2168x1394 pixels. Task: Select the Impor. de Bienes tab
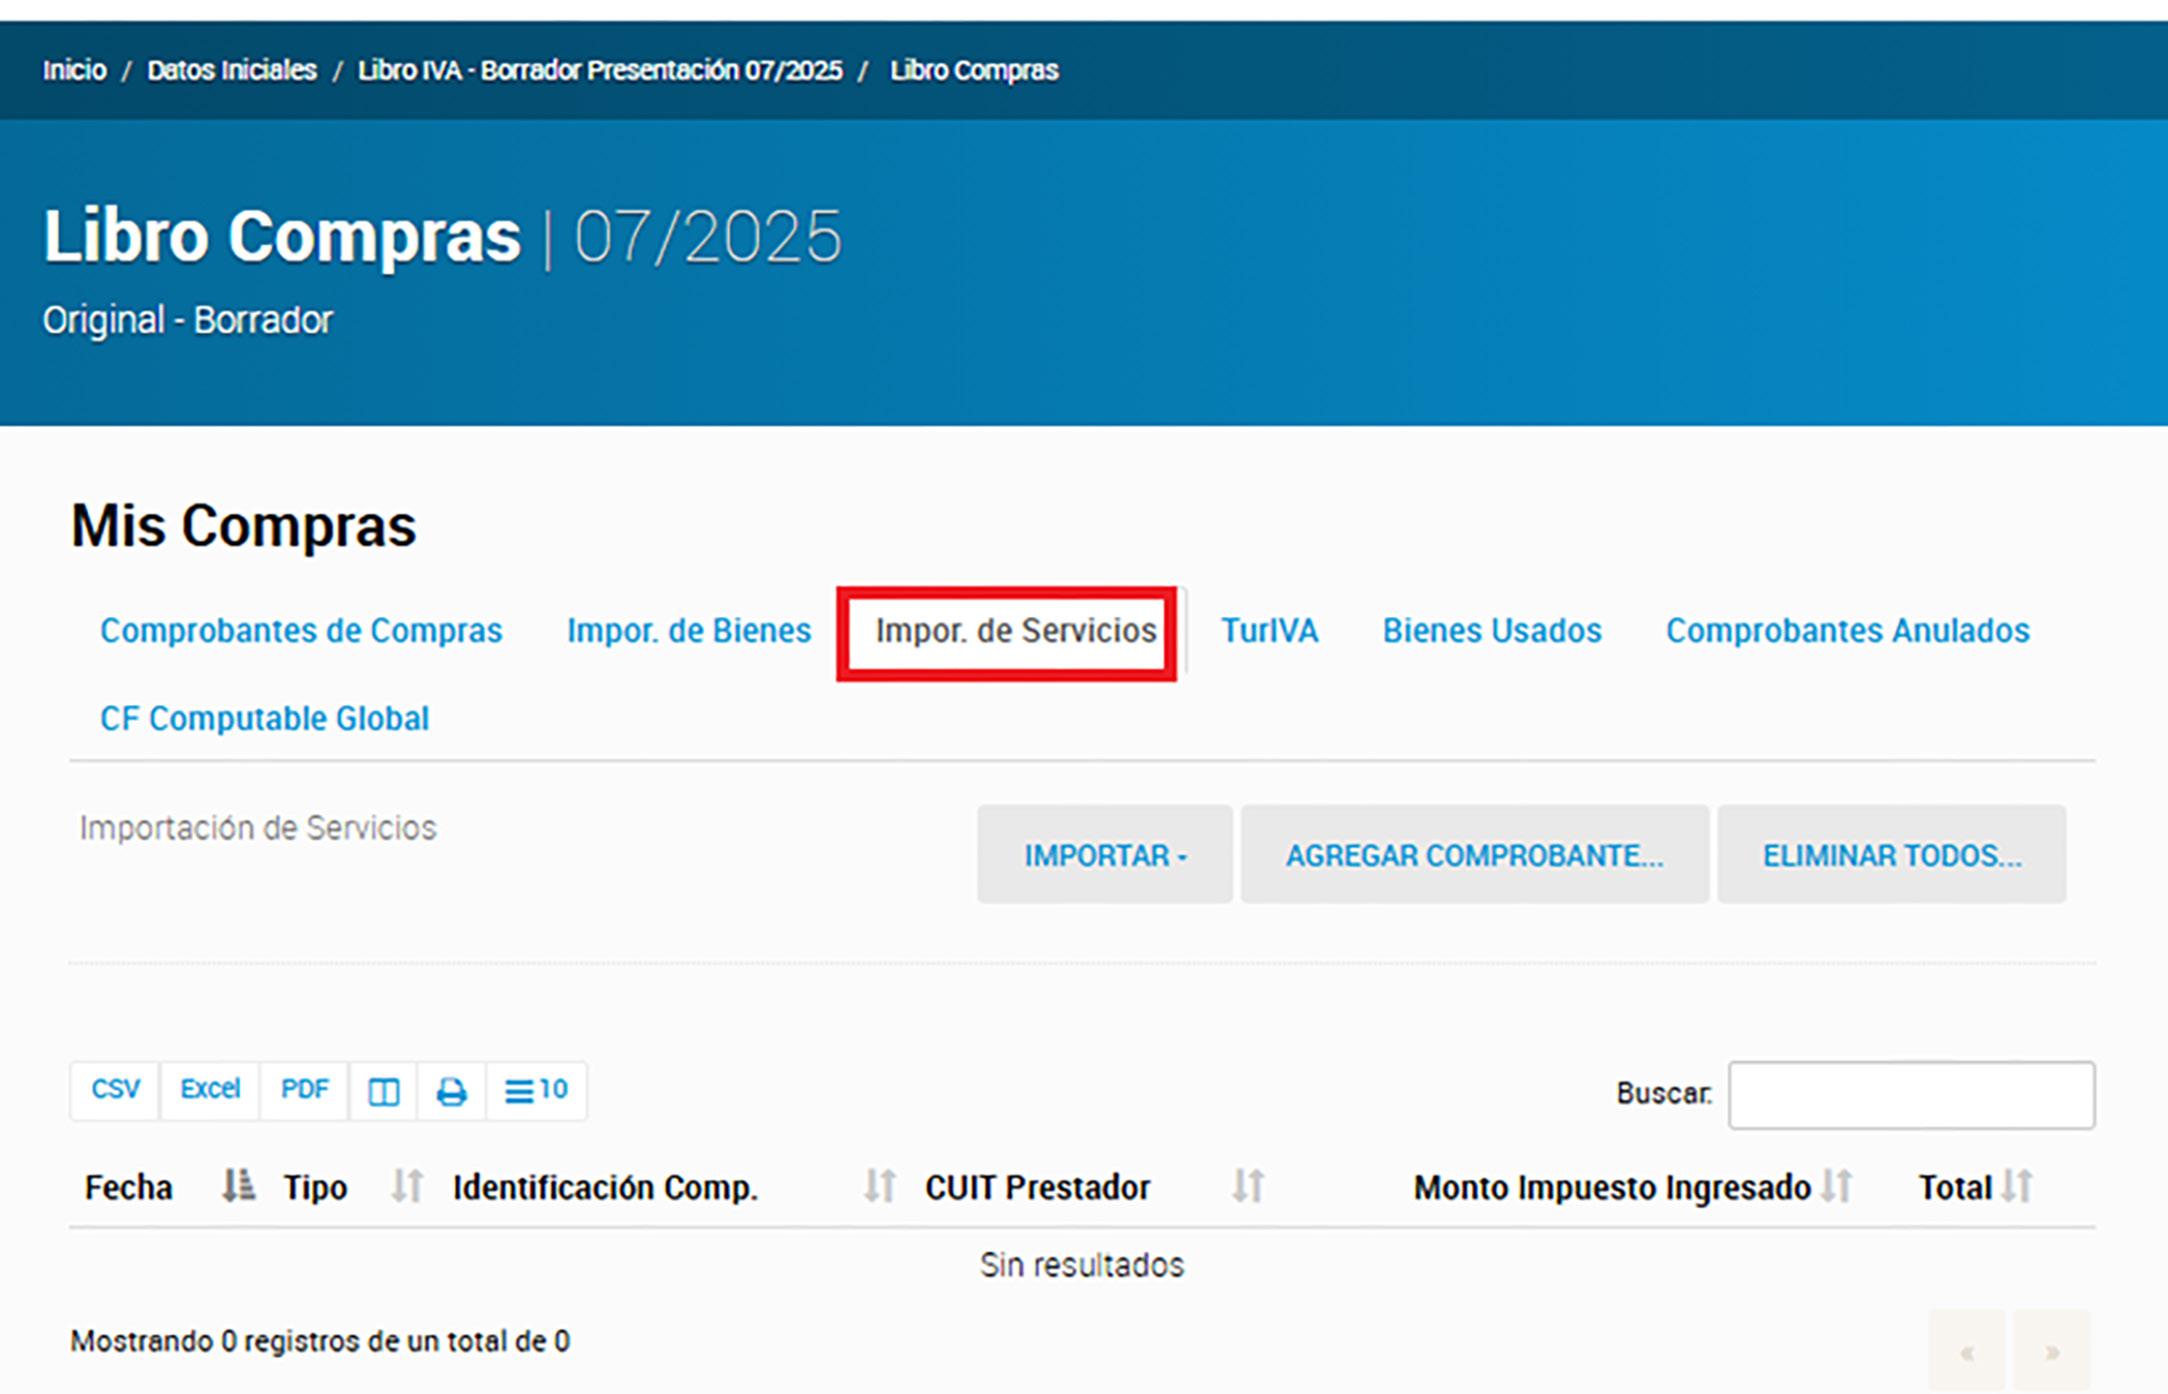[688, 631]
